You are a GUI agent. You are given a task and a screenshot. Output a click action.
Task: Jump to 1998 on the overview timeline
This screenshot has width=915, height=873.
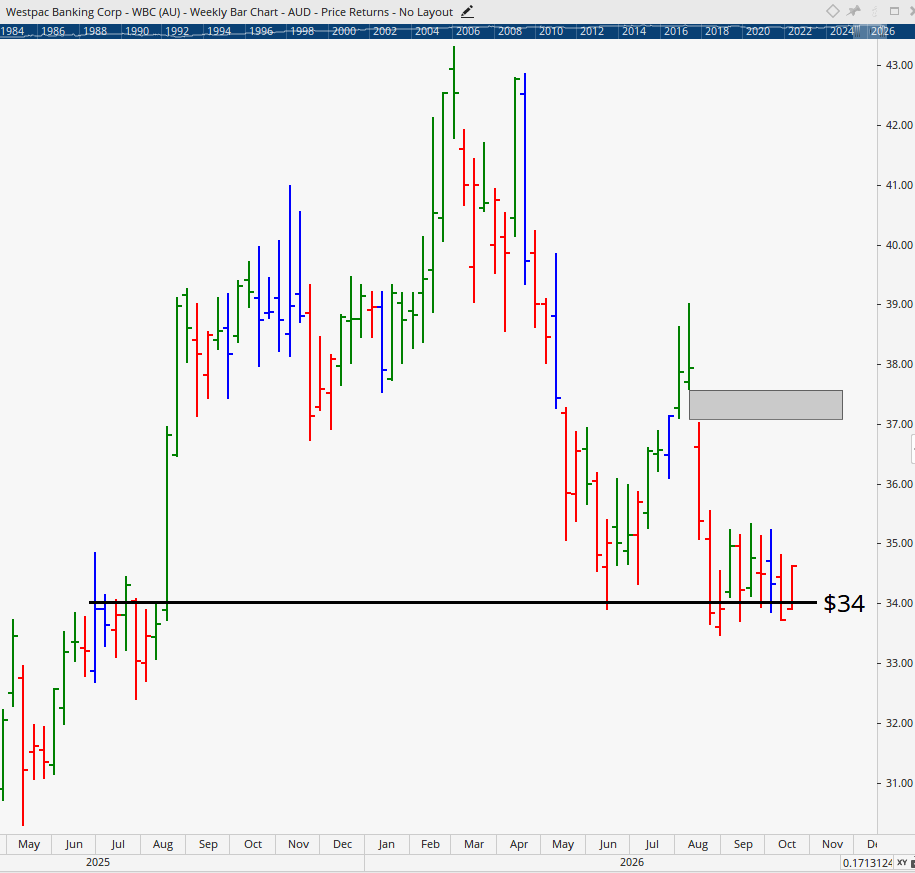[302, 32]
